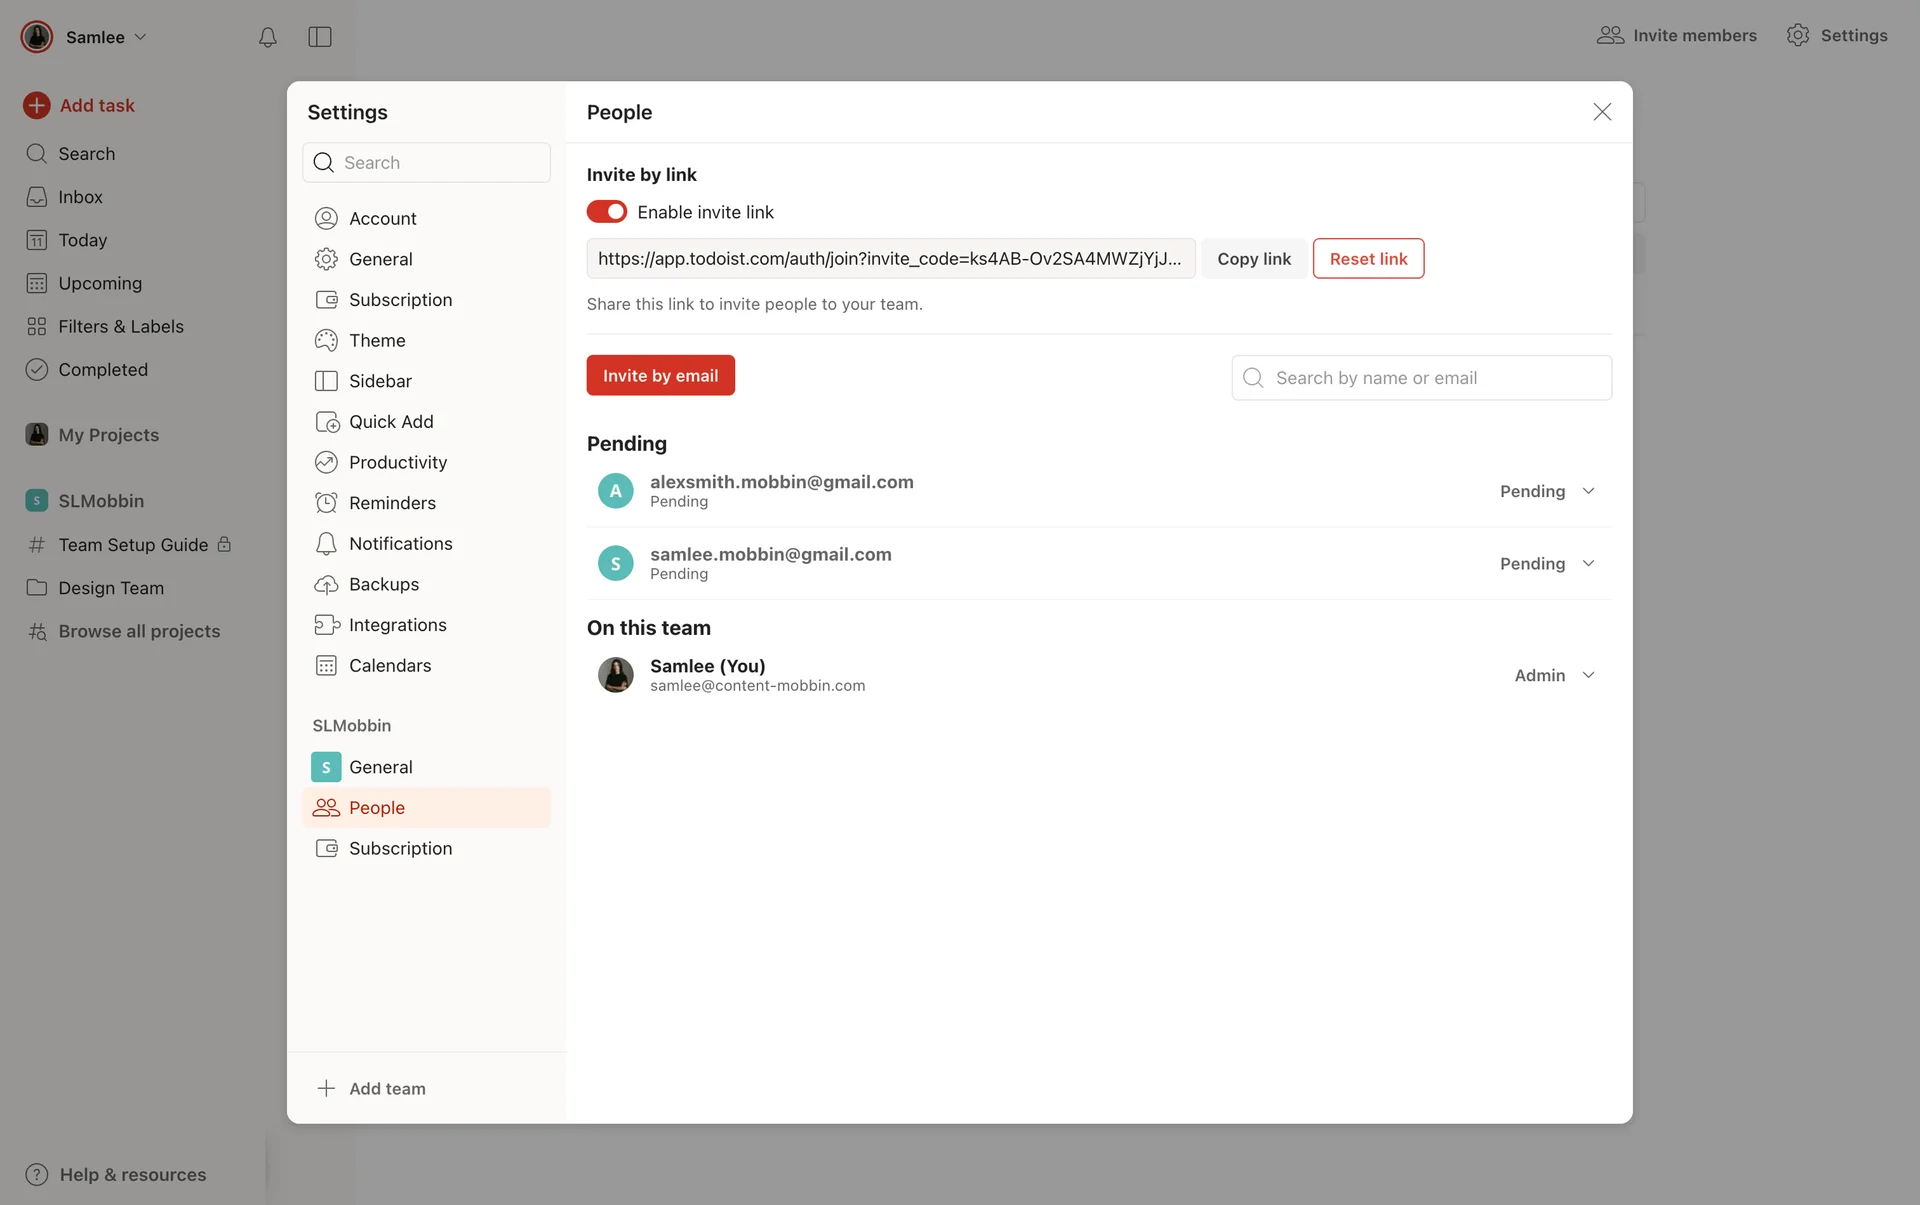This screenshot has width=1920, height=1205.
Task: Open Samlee account menu chevron
Action: (140, 37)
